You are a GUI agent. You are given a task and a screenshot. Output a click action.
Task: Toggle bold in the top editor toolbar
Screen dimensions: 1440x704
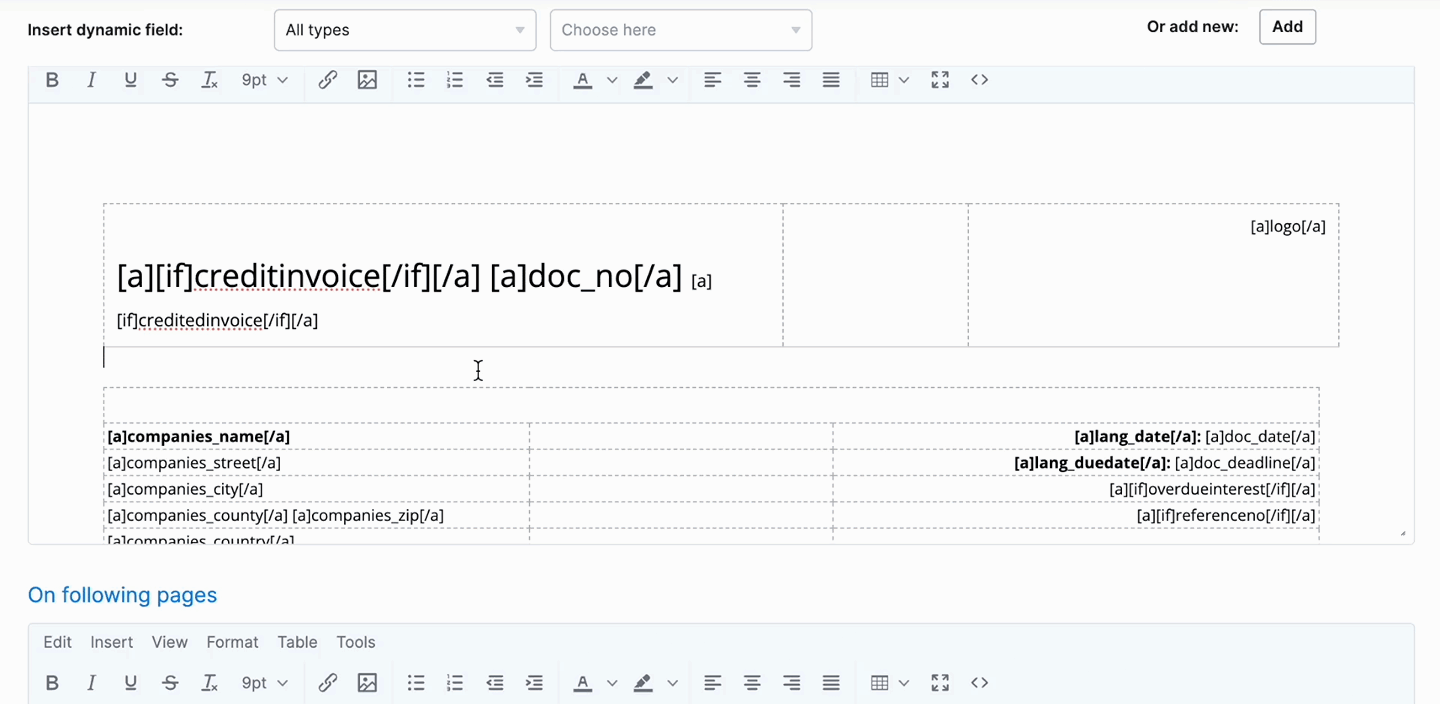[52, 80]
